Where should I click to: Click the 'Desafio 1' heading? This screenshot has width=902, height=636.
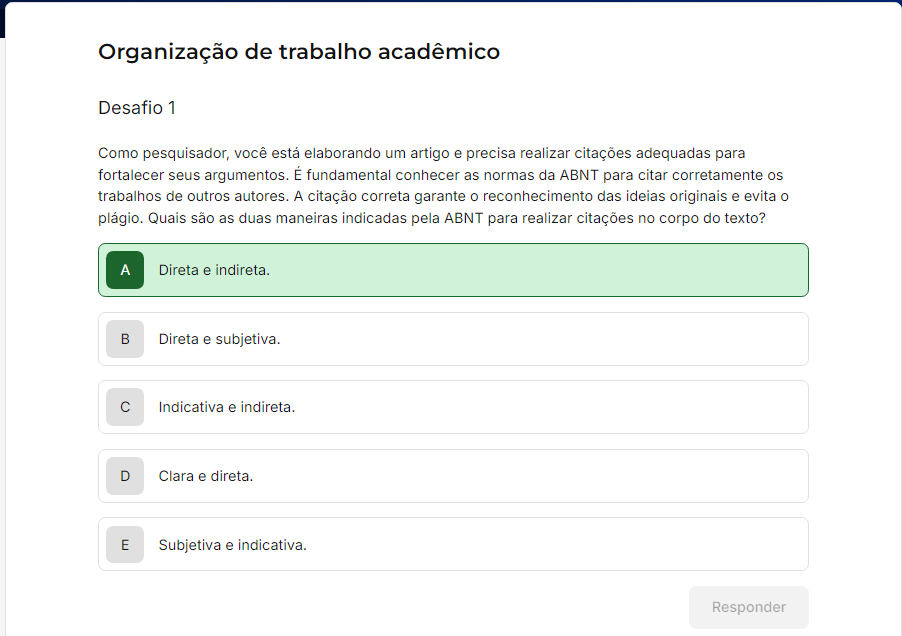[137, 108]
